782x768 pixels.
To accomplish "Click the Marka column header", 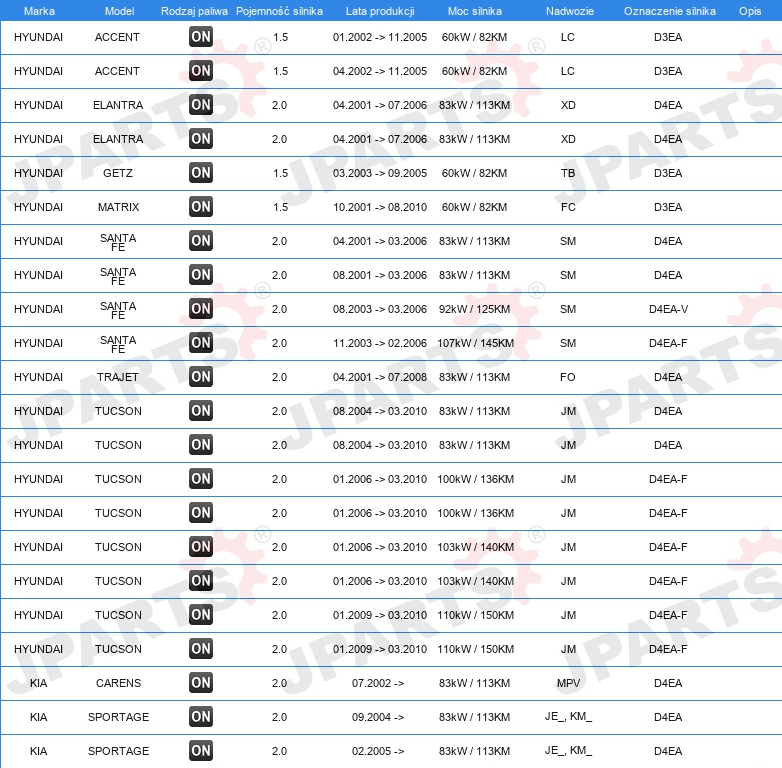I will tap(39, 11).
